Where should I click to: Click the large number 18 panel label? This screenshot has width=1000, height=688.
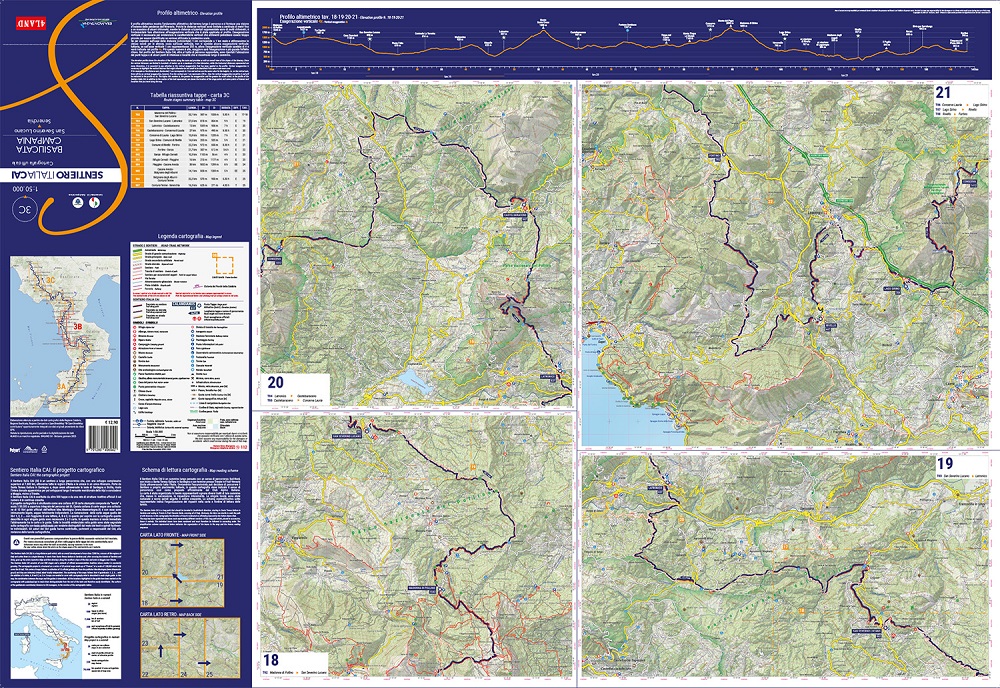click(x=272, y=660)
